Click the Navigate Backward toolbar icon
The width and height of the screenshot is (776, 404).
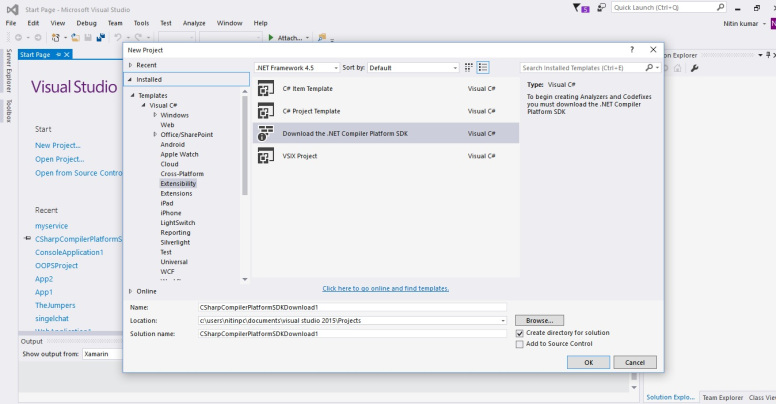pyautogui.click(x=18, y=38)
